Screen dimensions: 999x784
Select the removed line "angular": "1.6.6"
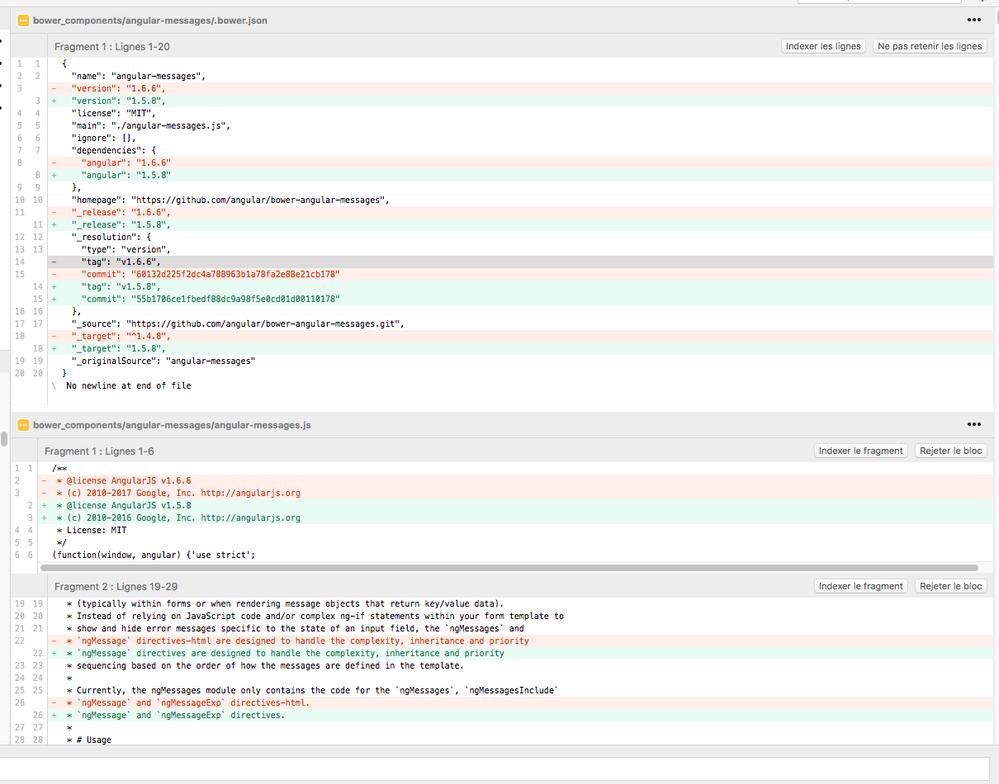click(520, 163)
